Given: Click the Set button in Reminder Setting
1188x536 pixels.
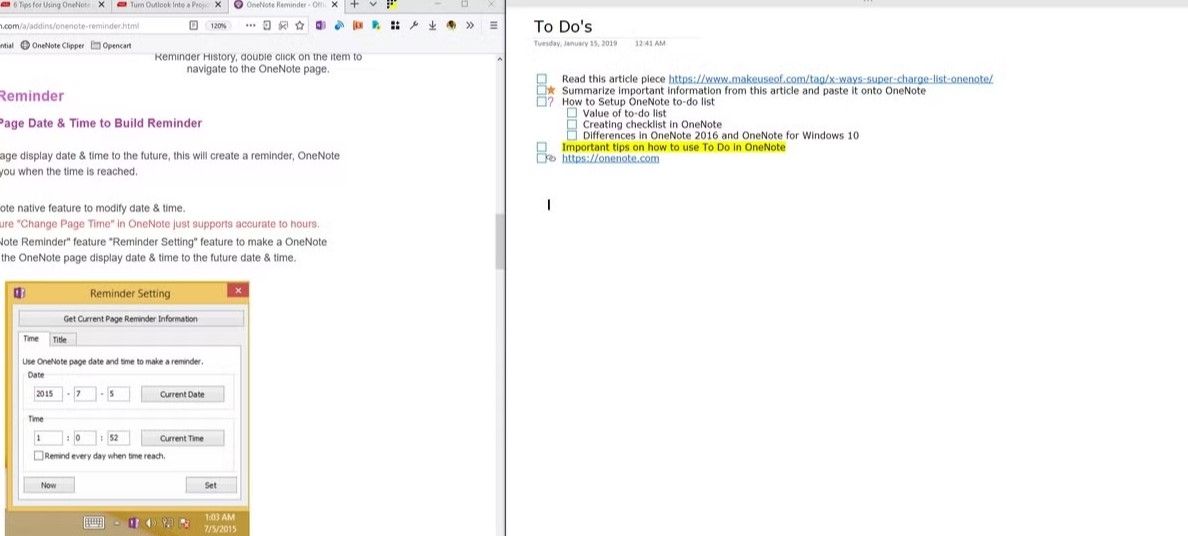Looking at the screenshot, I should (x=211, y=485).
